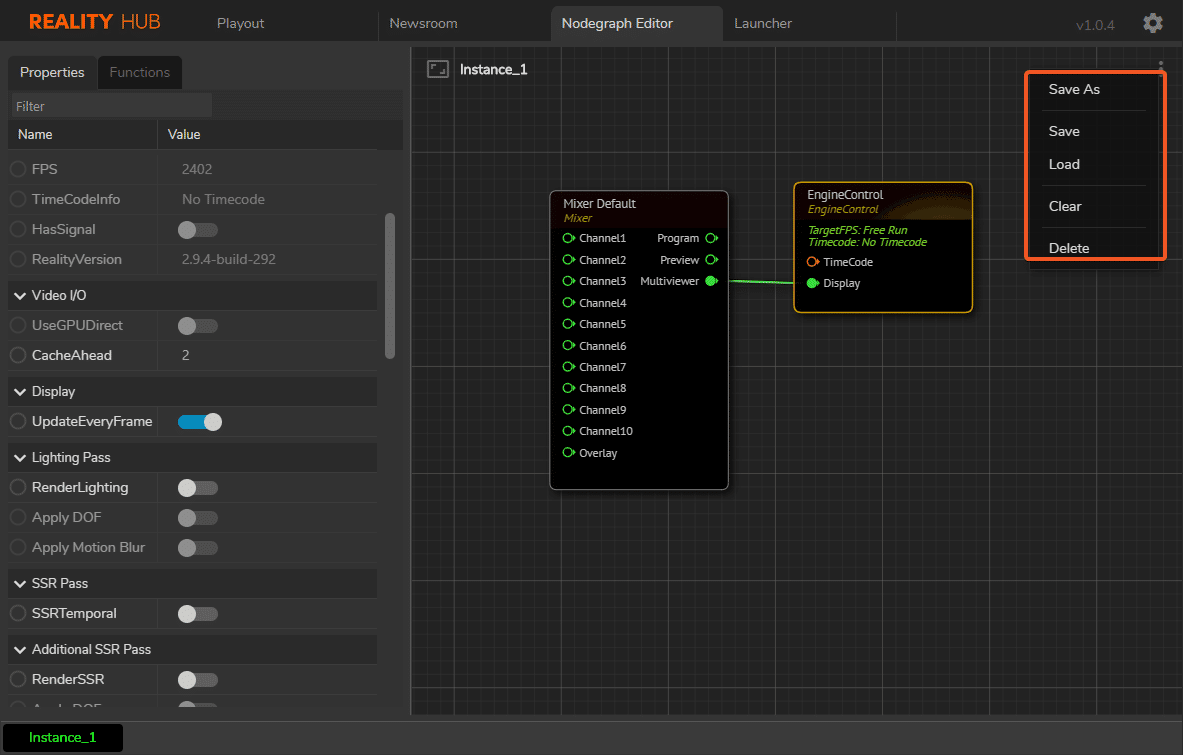Click the TimeCode pin on EngineControl
Viewport: 1183px width, 755px height.
(812, 262)
